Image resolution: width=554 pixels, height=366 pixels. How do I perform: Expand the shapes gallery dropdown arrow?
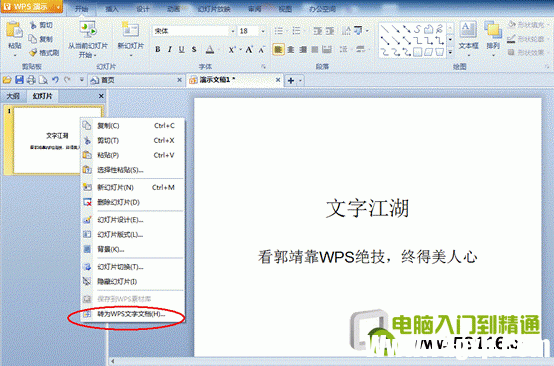click(x=450, y=52)
